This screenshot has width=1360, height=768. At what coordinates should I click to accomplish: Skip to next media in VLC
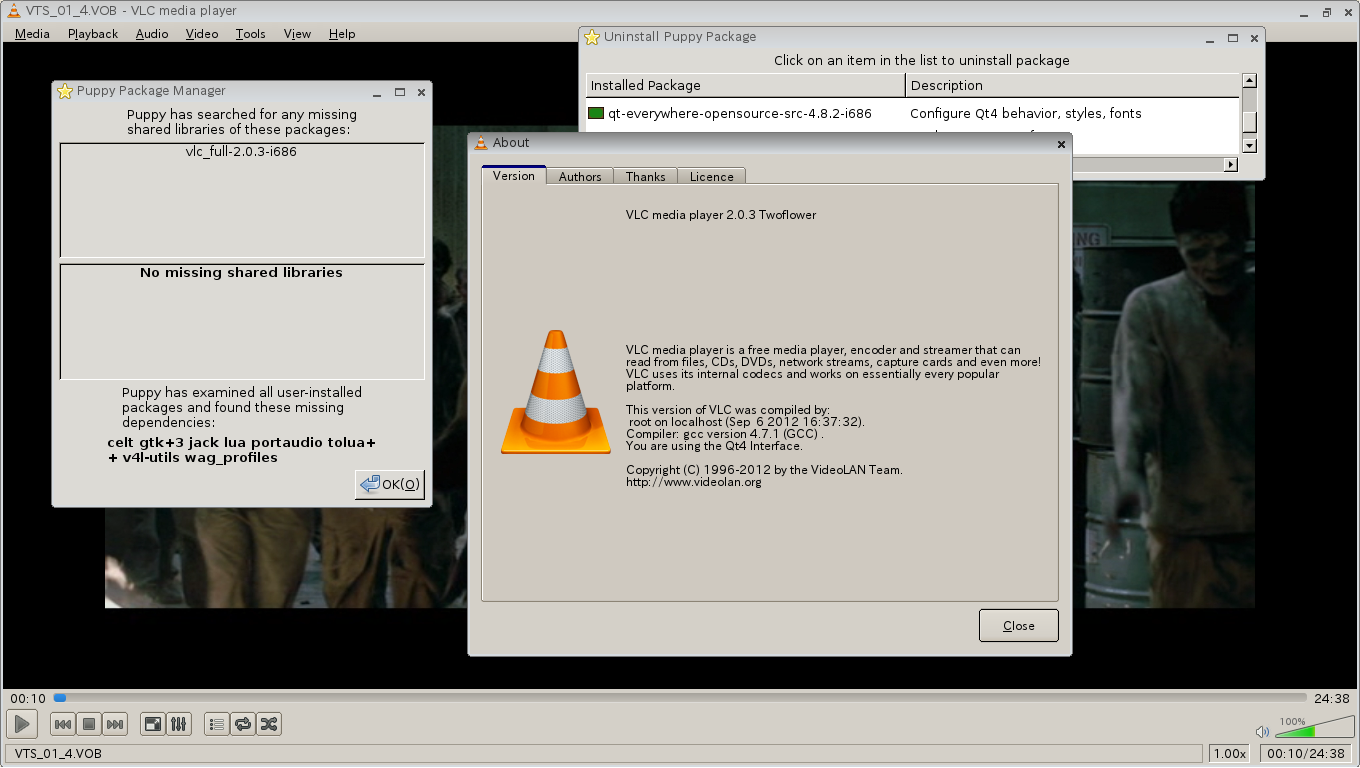[x=115, y=724]
